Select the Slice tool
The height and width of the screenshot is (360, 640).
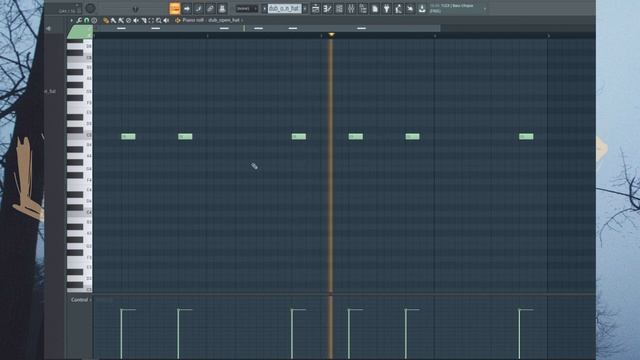click(144, 20)
